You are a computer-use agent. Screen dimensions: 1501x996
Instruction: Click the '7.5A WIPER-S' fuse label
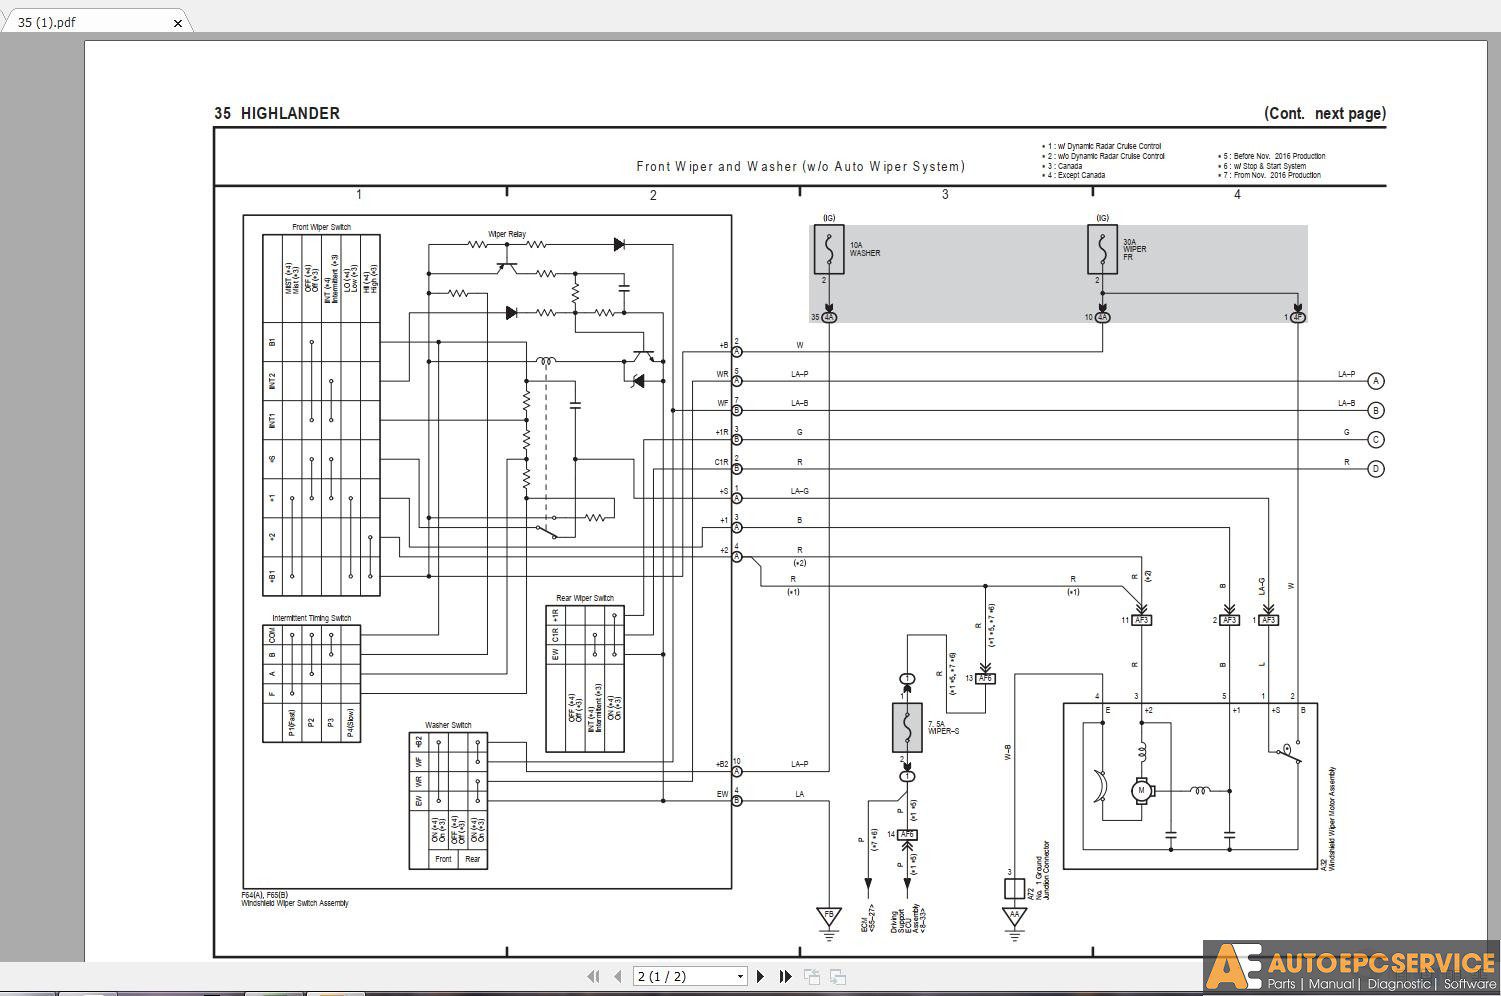tap(943, 727)
